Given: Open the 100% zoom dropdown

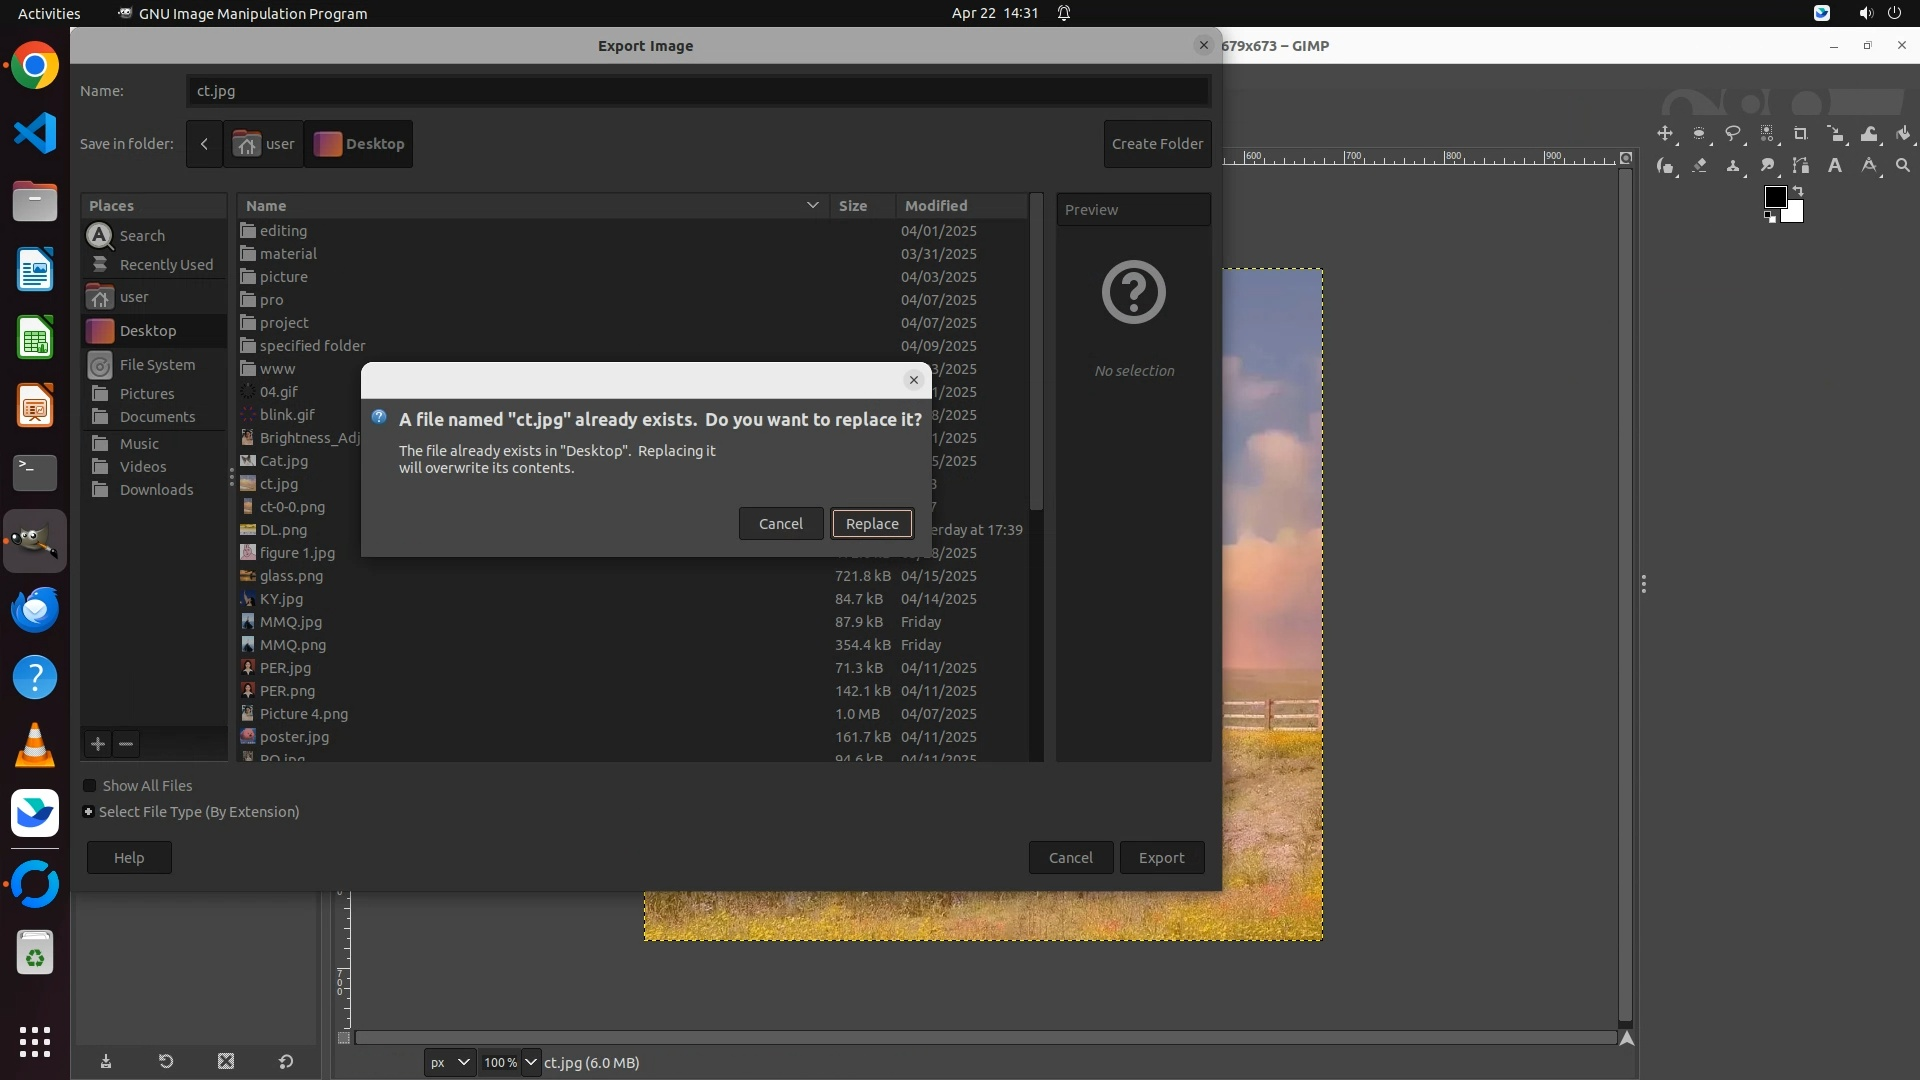Looking at the screenshot, I should 530,1063.
